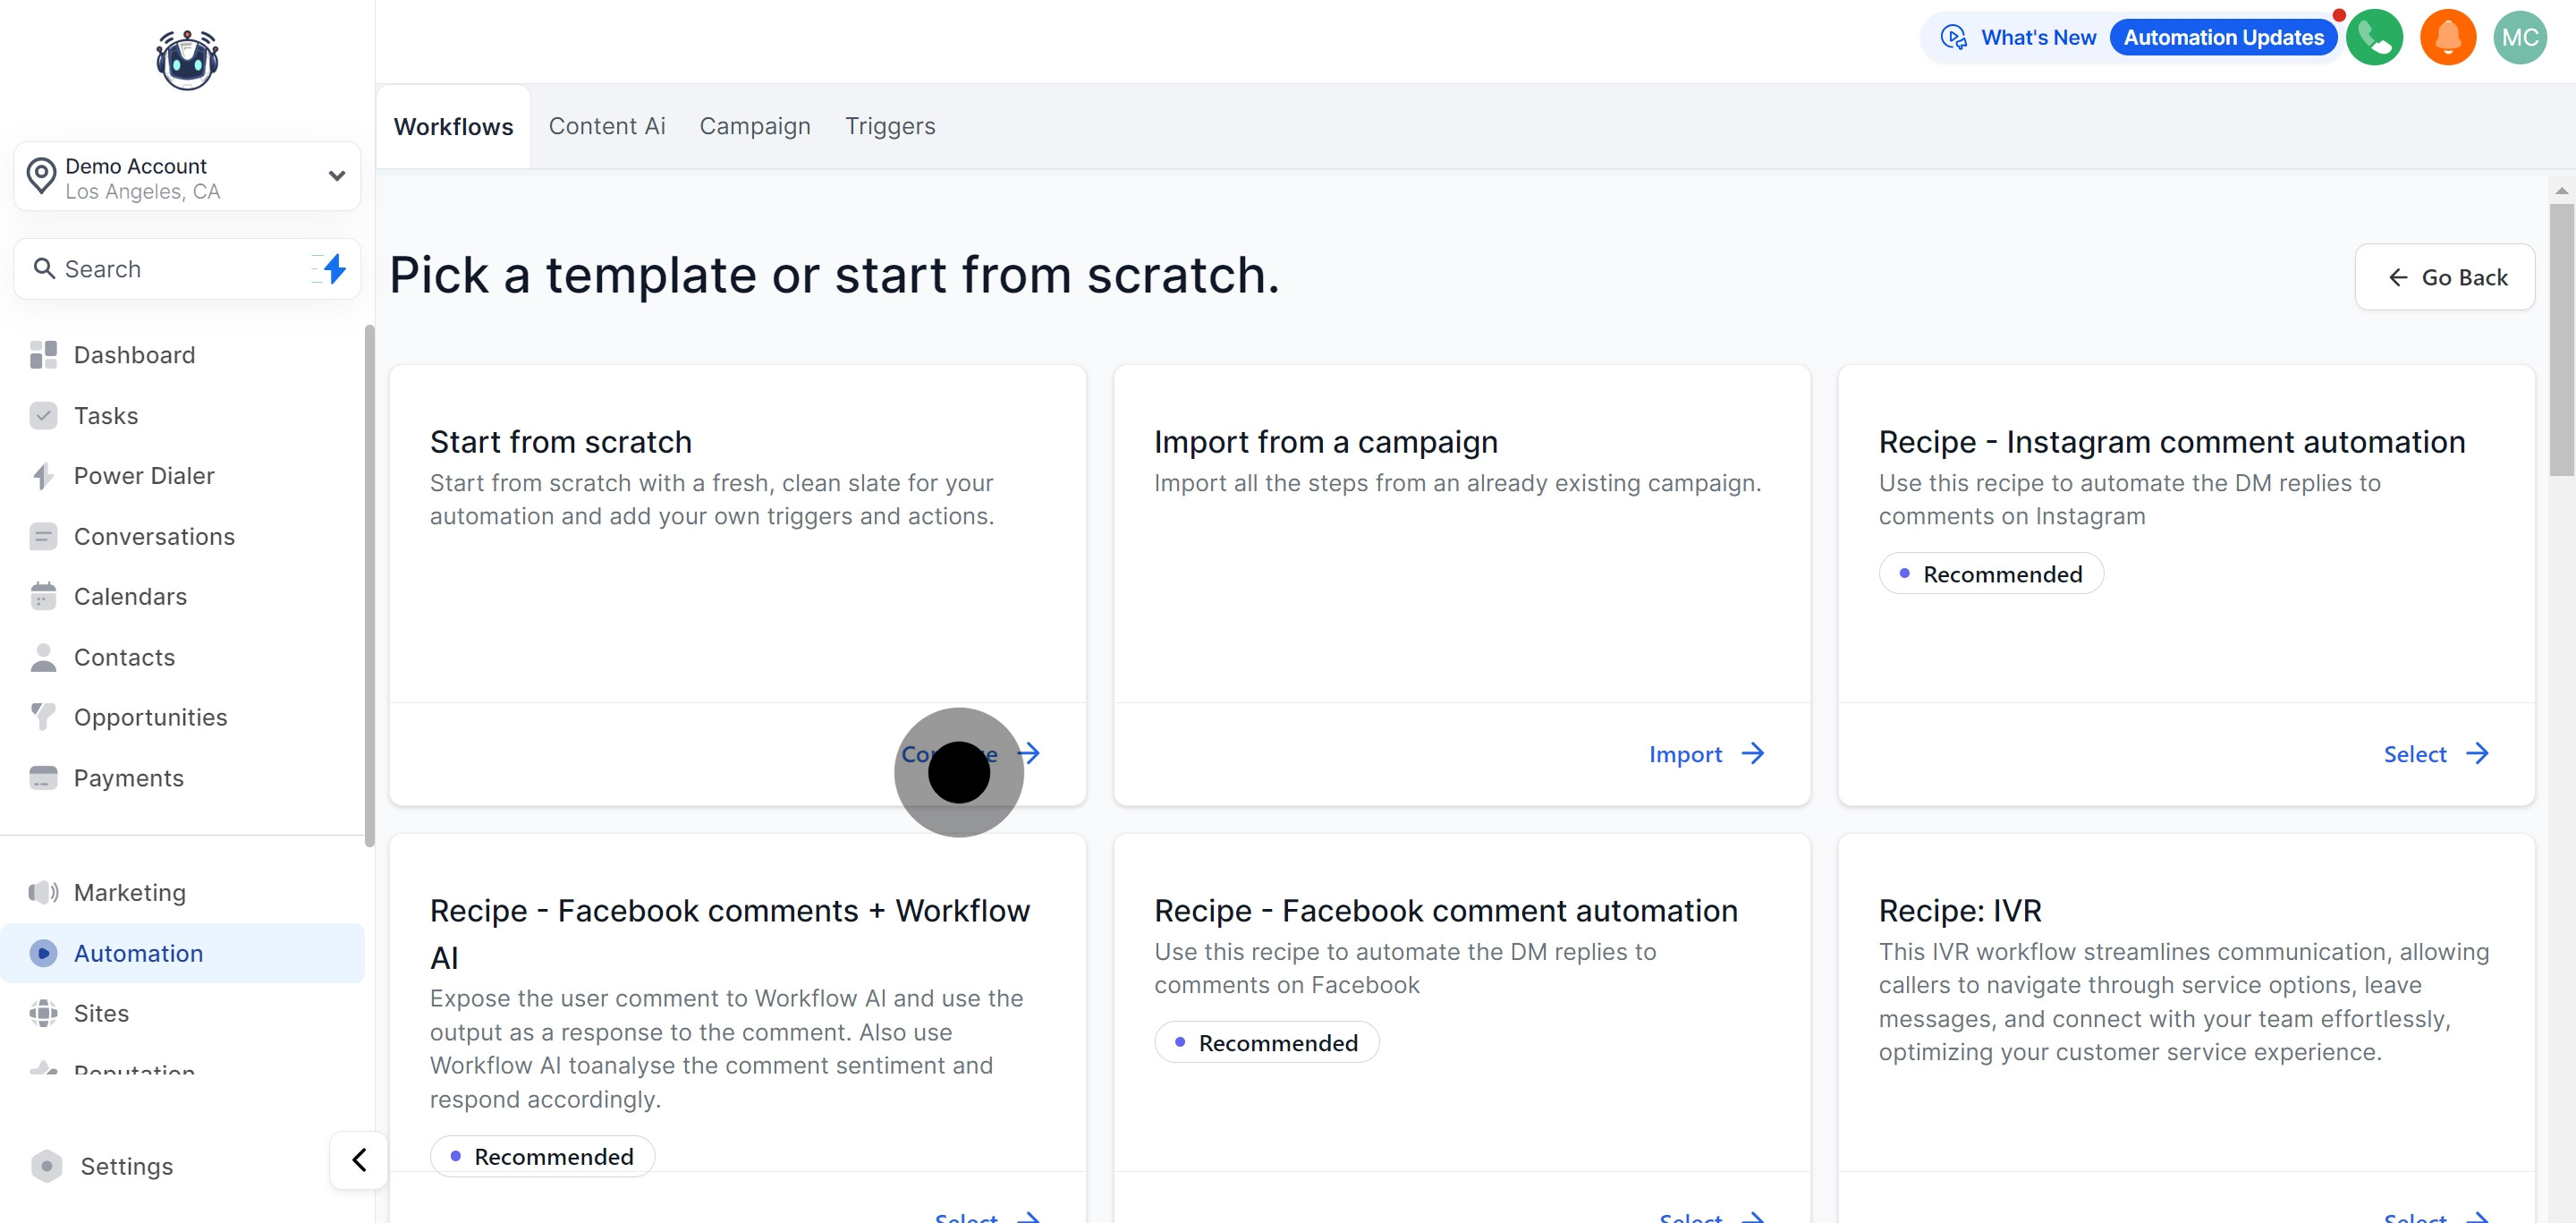Go to Power Dialer in sidebar
2576x1223 pixels.
click(143, 476)
